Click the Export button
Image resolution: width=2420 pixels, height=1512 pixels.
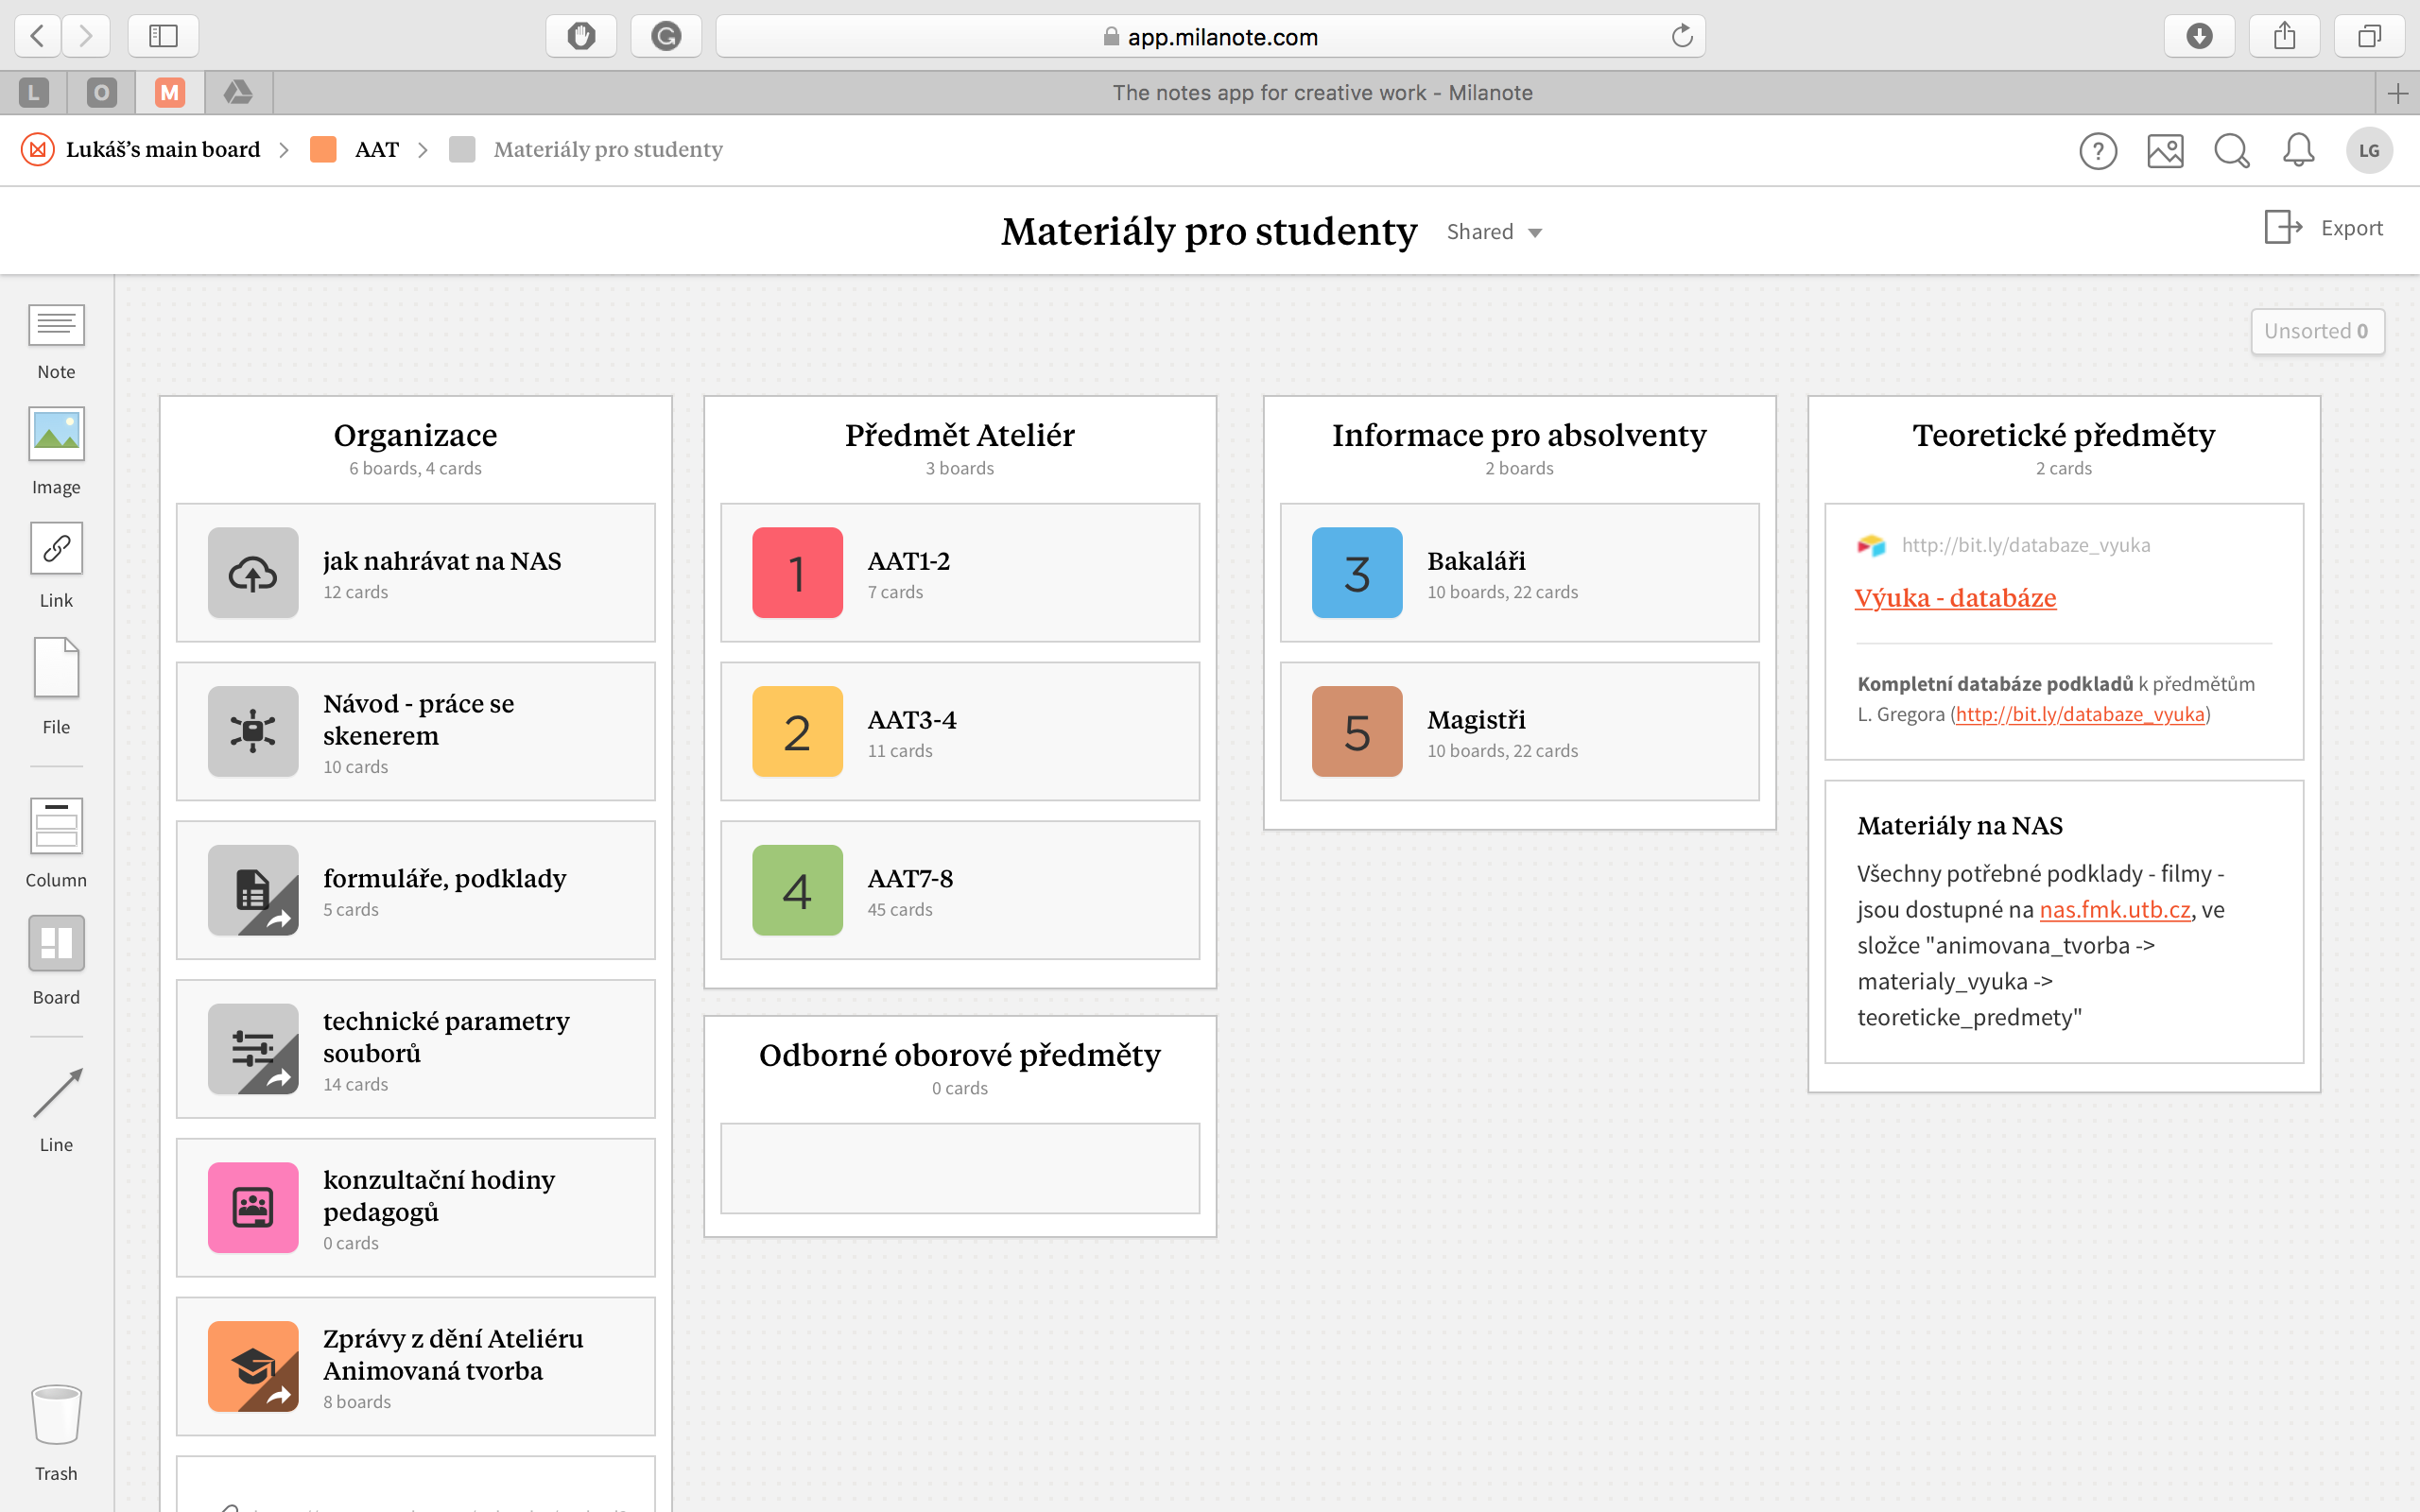click(2324, 228)
